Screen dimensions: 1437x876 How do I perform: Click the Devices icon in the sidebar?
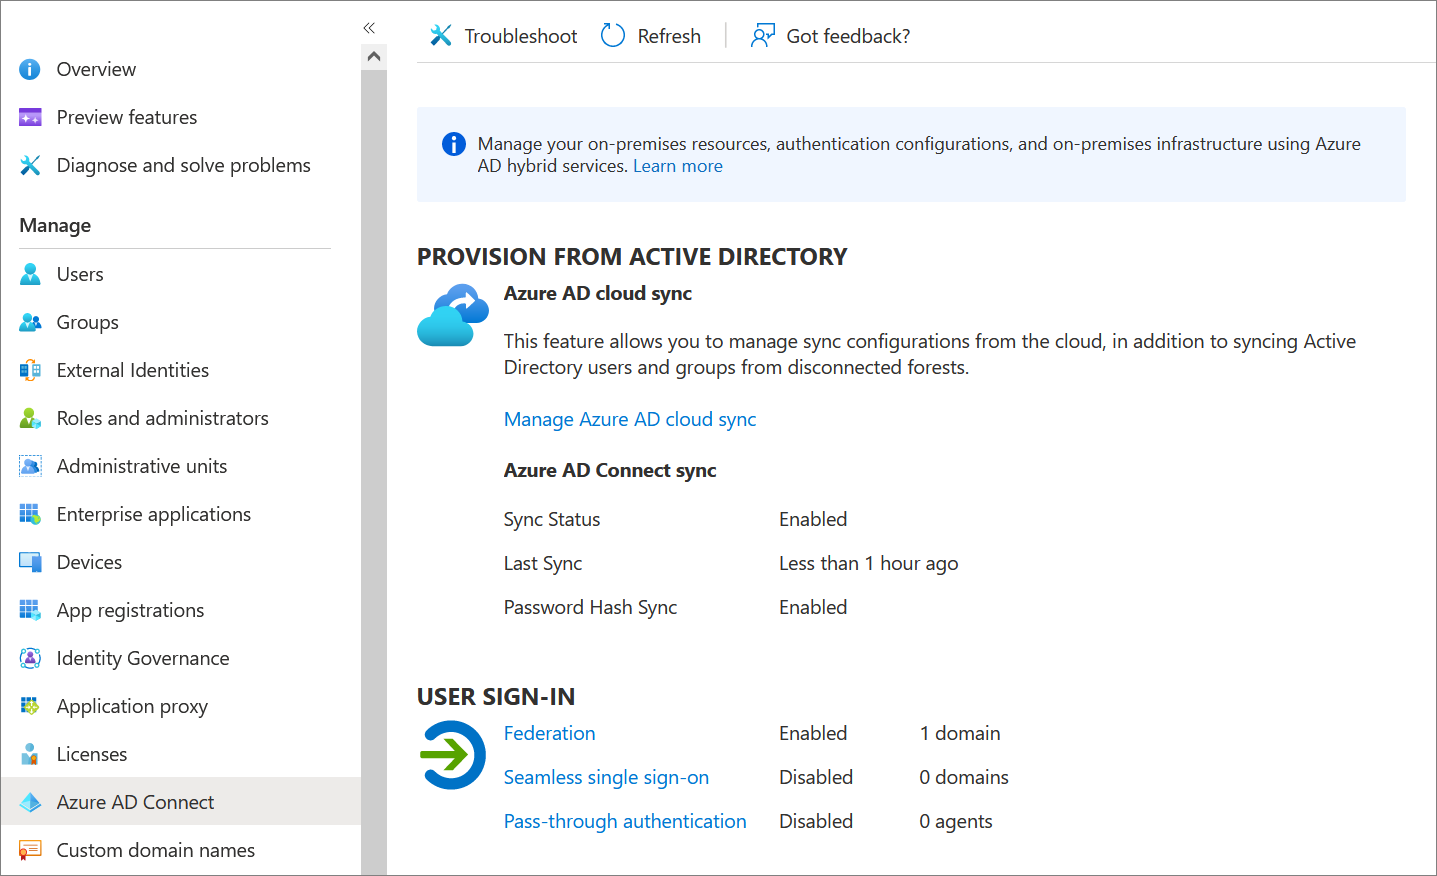point(30,561)
